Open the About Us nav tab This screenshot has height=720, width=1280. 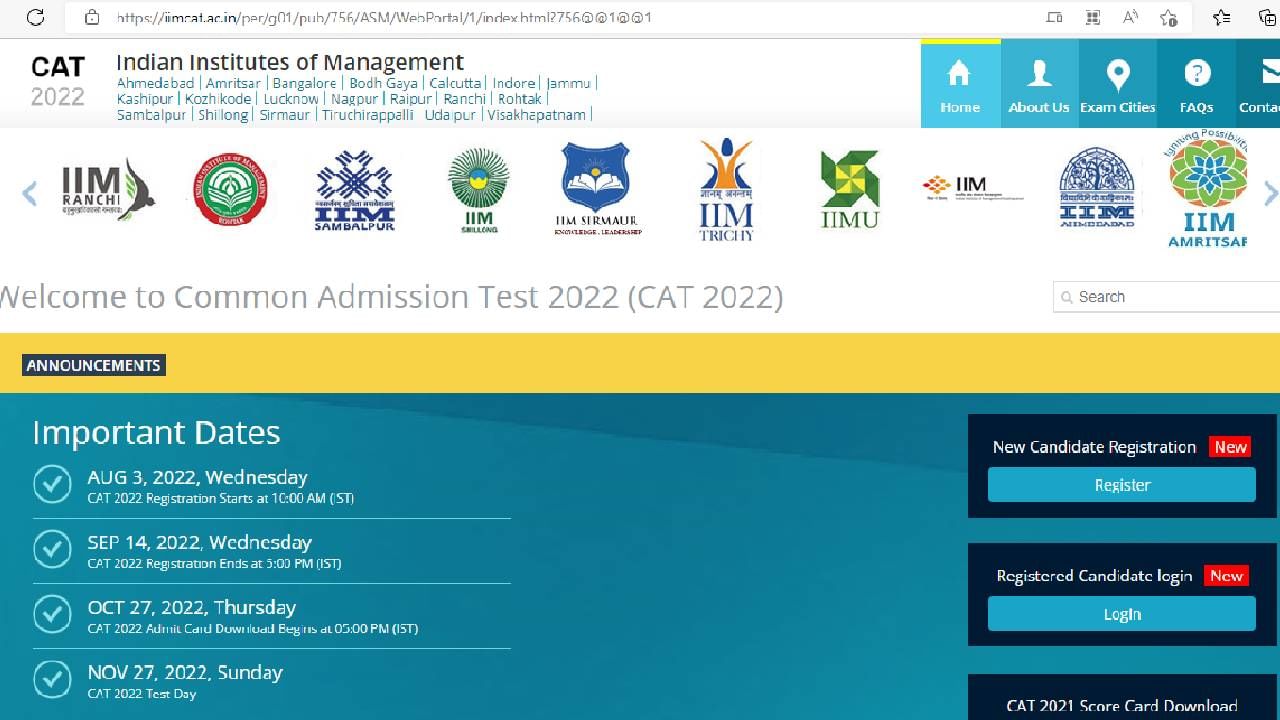click(1039, 86)
